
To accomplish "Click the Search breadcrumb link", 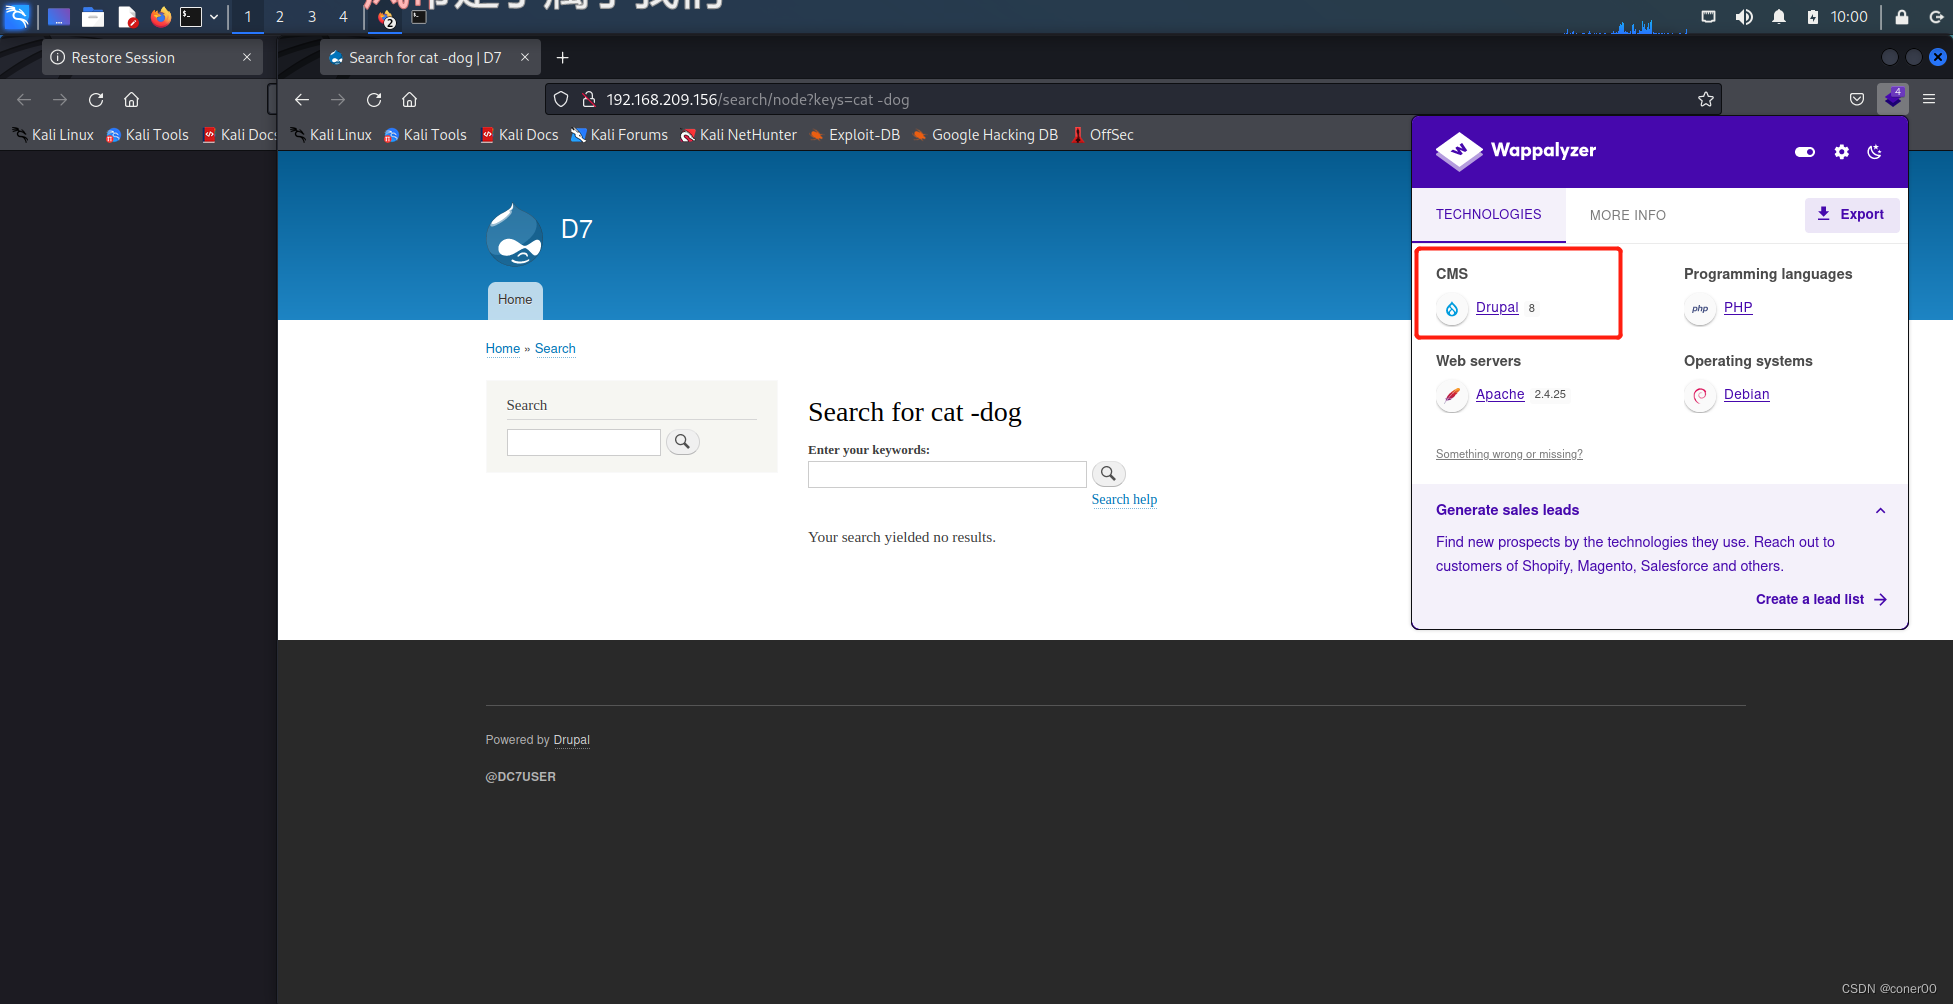I will [555, 348].
